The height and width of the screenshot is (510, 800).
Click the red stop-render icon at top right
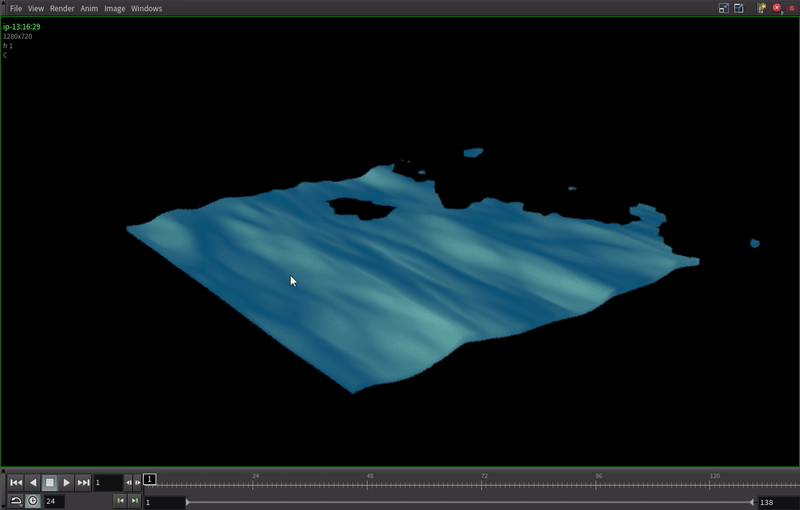tap(777, 8)
